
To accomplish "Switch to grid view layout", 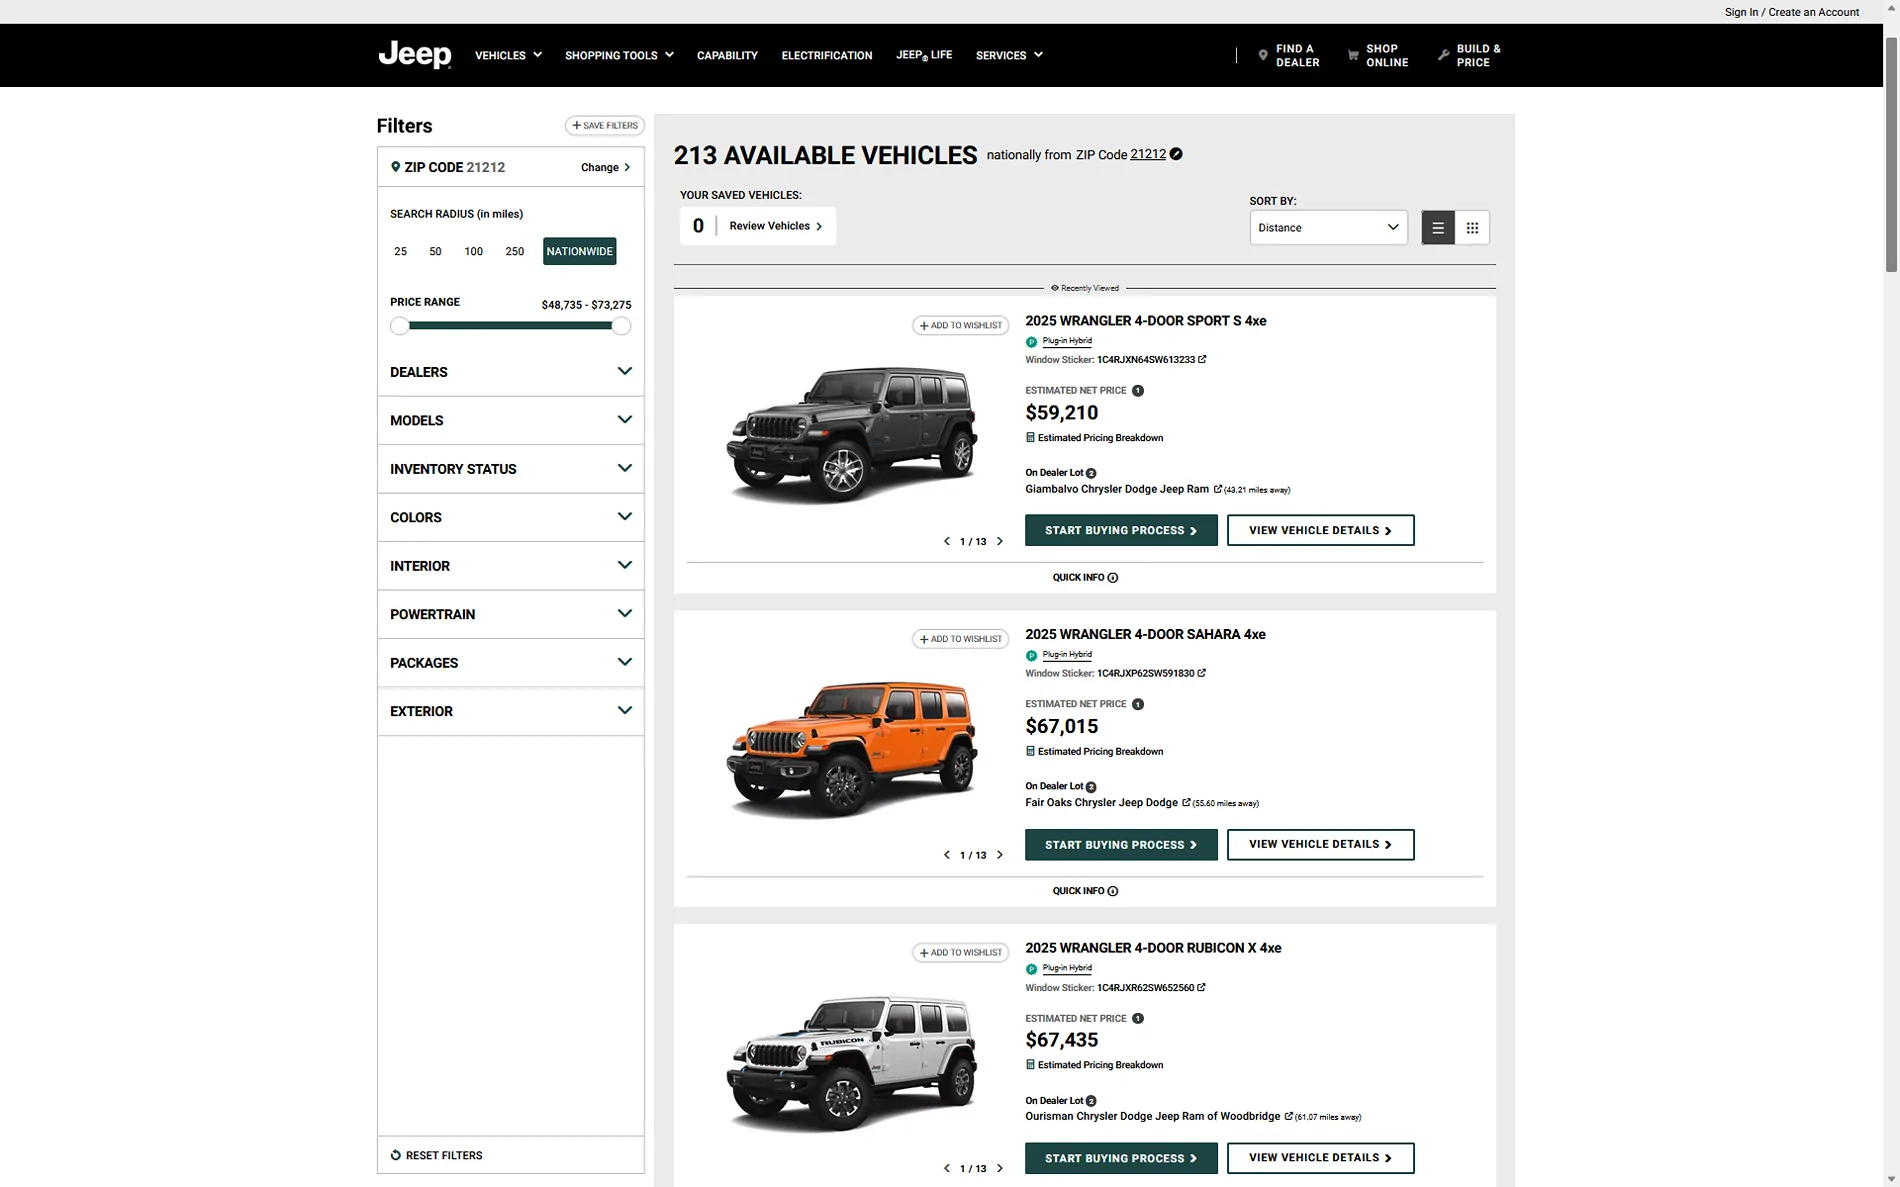I will tap(1472, 228).
